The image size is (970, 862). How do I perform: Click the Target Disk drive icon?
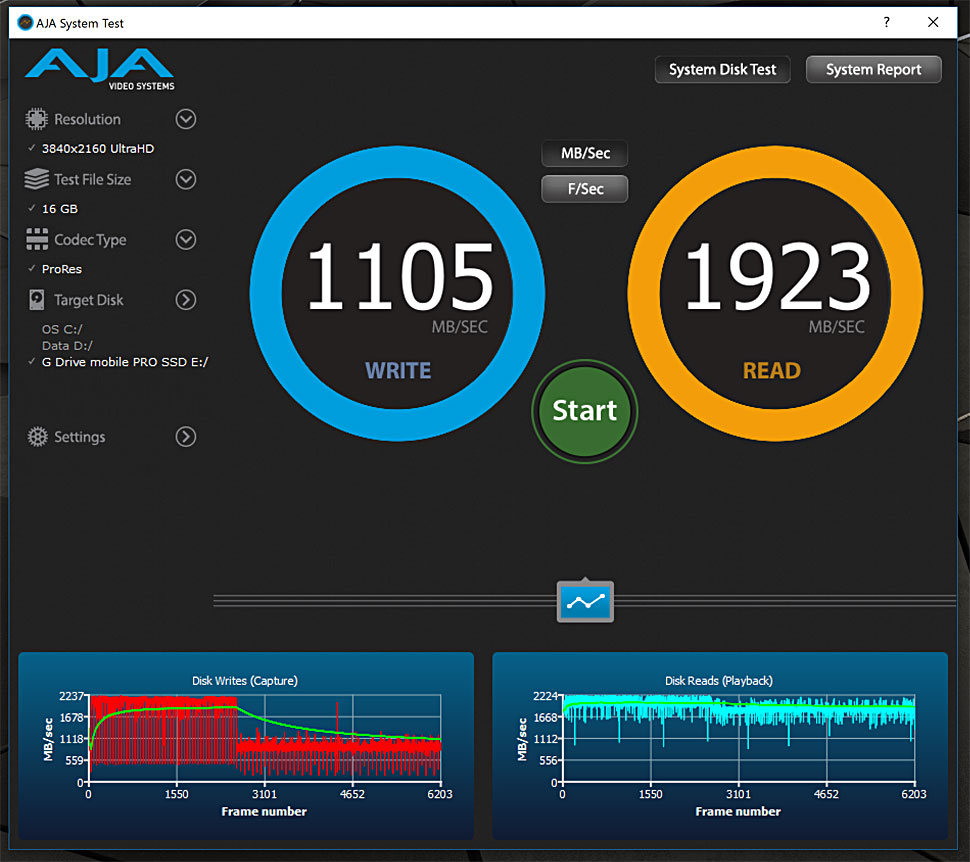tap(36, 300)
